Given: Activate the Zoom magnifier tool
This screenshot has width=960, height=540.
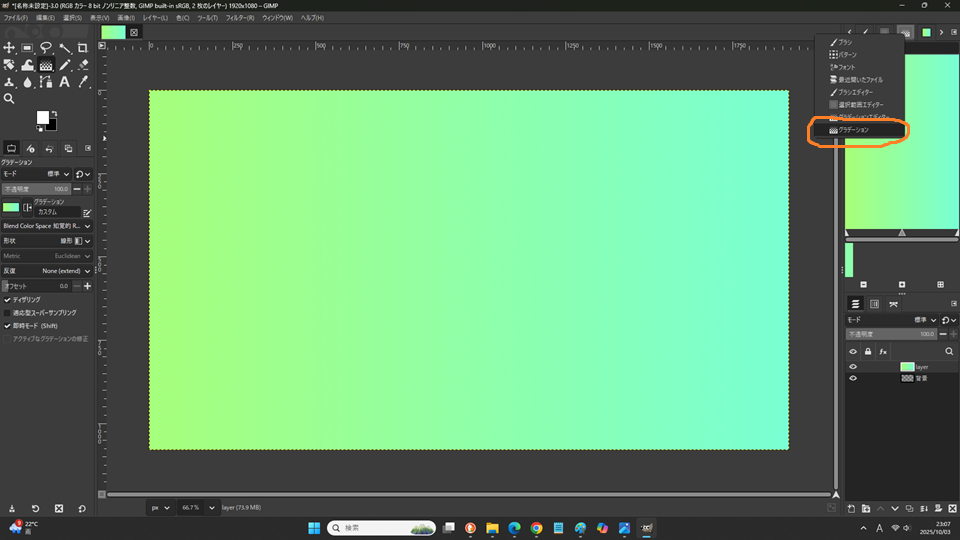Looking at the screenshot, I should click(x=10, y=99).
